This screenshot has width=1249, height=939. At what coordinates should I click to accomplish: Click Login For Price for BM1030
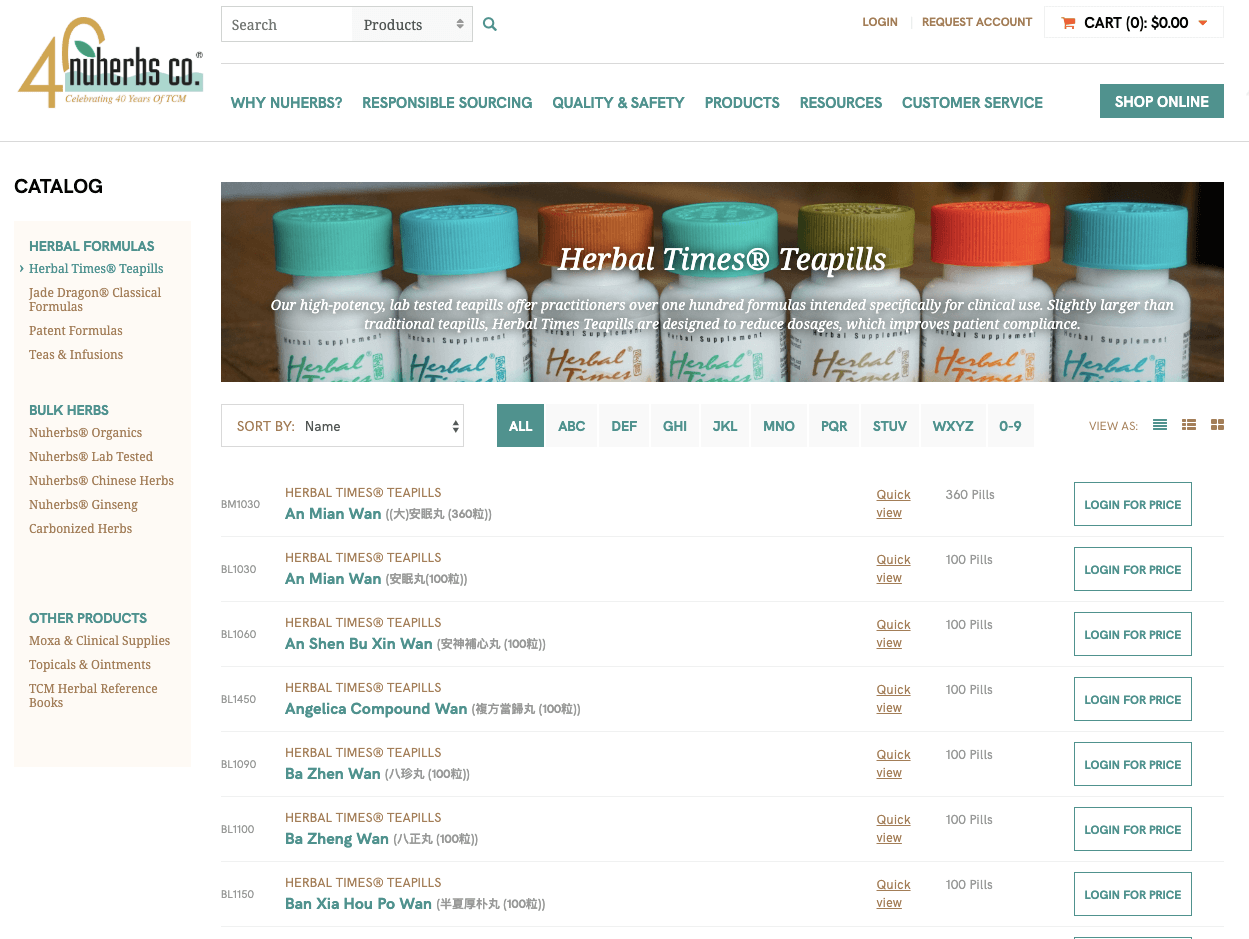coord(1133,505)
